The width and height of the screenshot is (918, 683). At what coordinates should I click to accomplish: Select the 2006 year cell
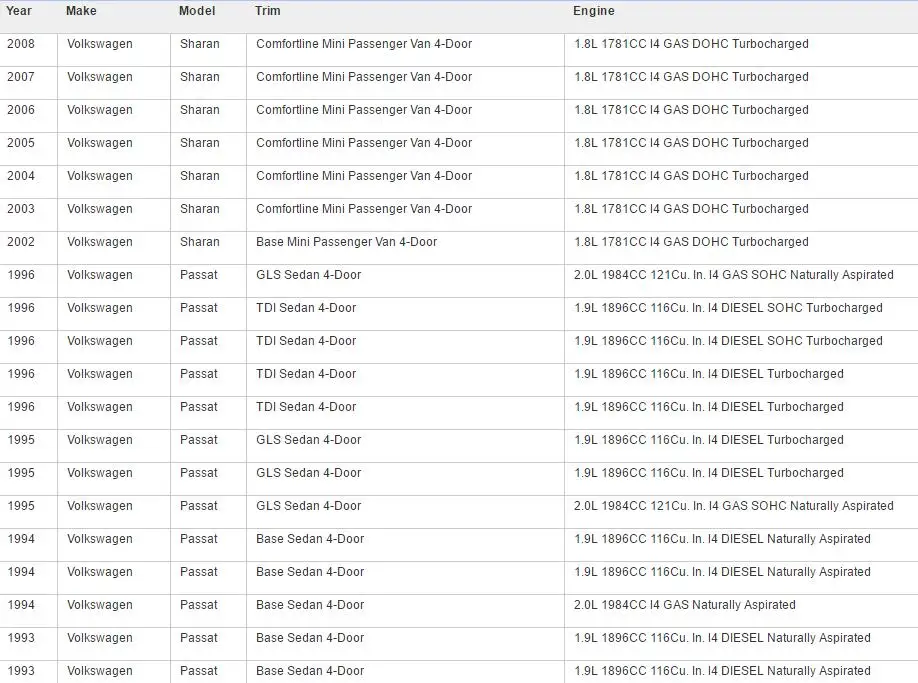[21, 110]
